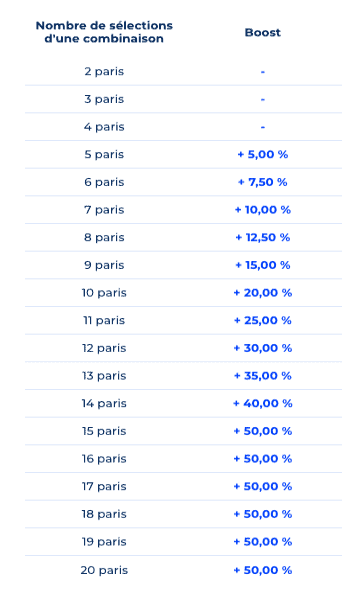Click the + 7,50 % boost value
This screenshot has height=606, width=361.
pyautogui.click(x=262, y=182)
